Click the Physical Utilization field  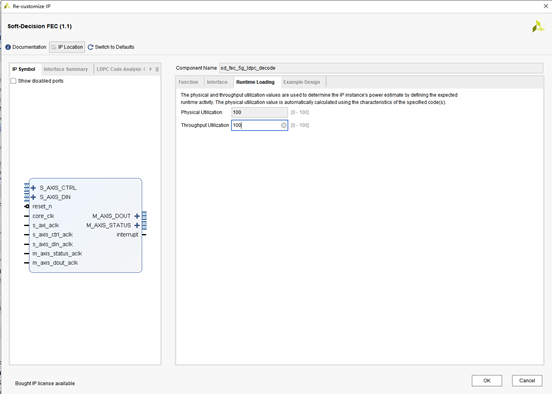(x=259, y=112)
